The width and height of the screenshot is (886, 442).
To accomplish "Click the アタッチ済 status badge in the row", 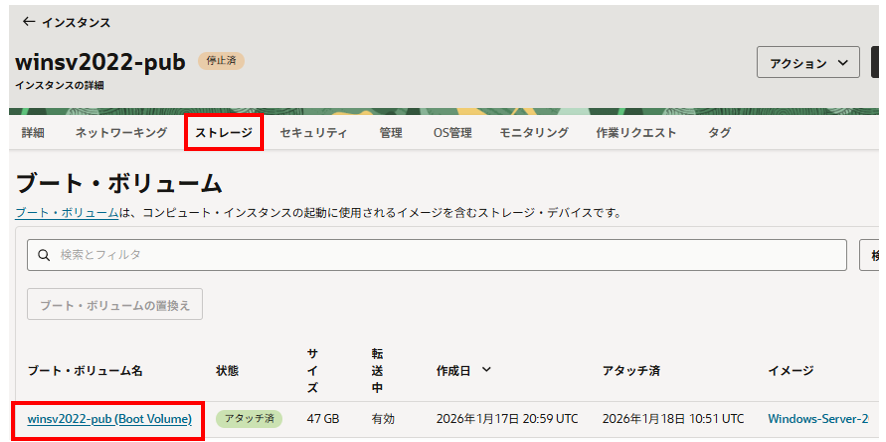I will [x=250, y=418].
